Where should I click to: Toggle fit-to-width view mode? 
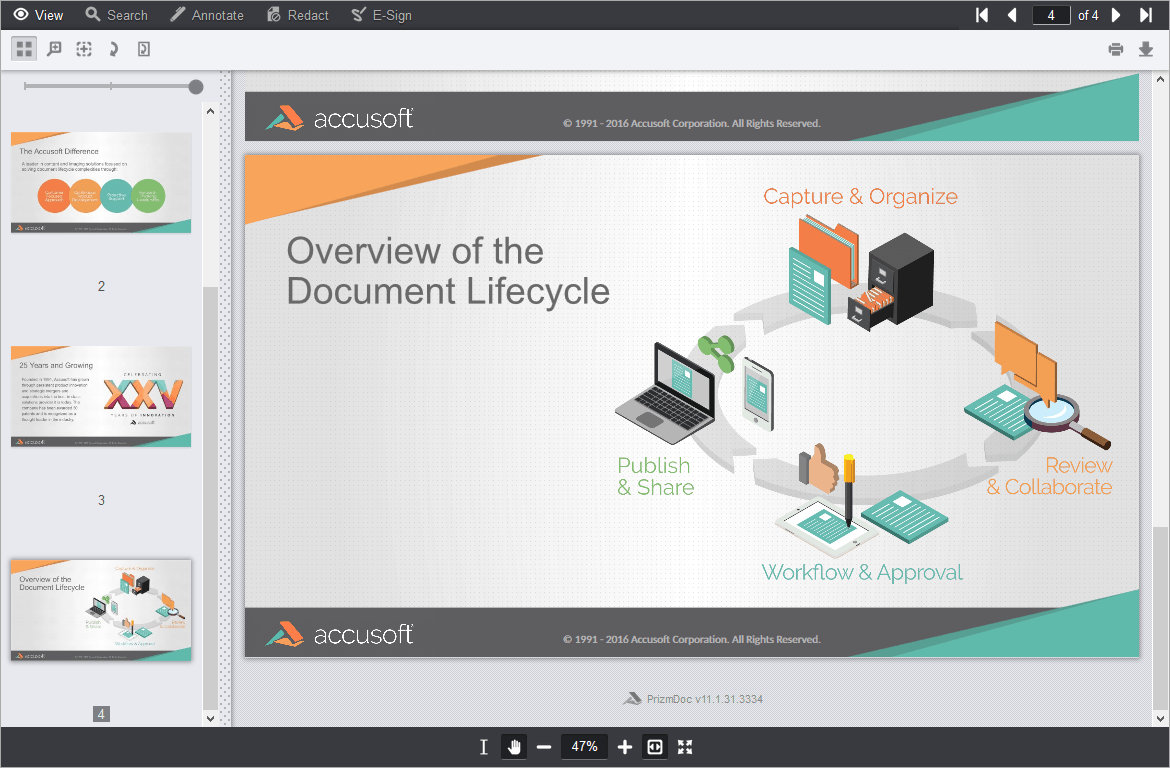654,746
